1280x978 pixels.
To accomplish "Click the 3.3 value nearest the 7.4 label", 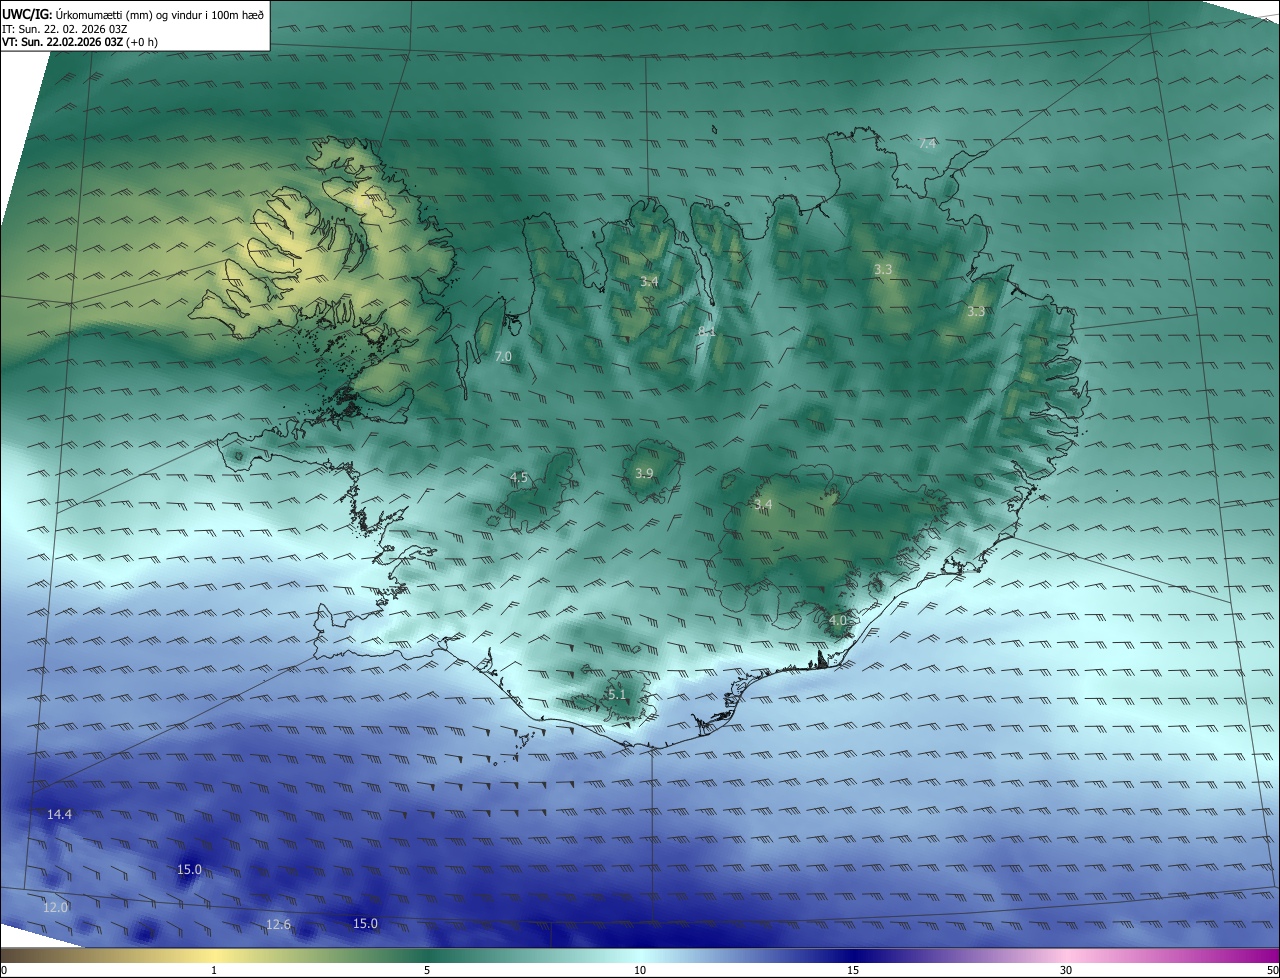I will point(883,270).
